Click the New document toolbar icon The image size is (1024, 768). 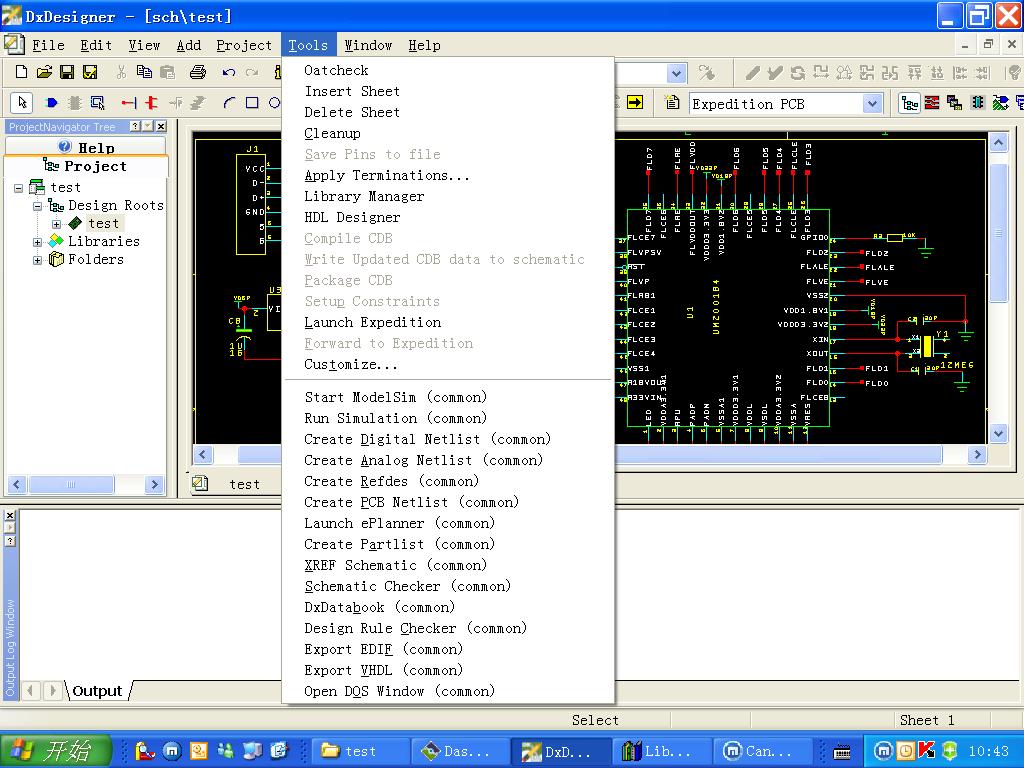pyautogui.click(x=21, y=72)
